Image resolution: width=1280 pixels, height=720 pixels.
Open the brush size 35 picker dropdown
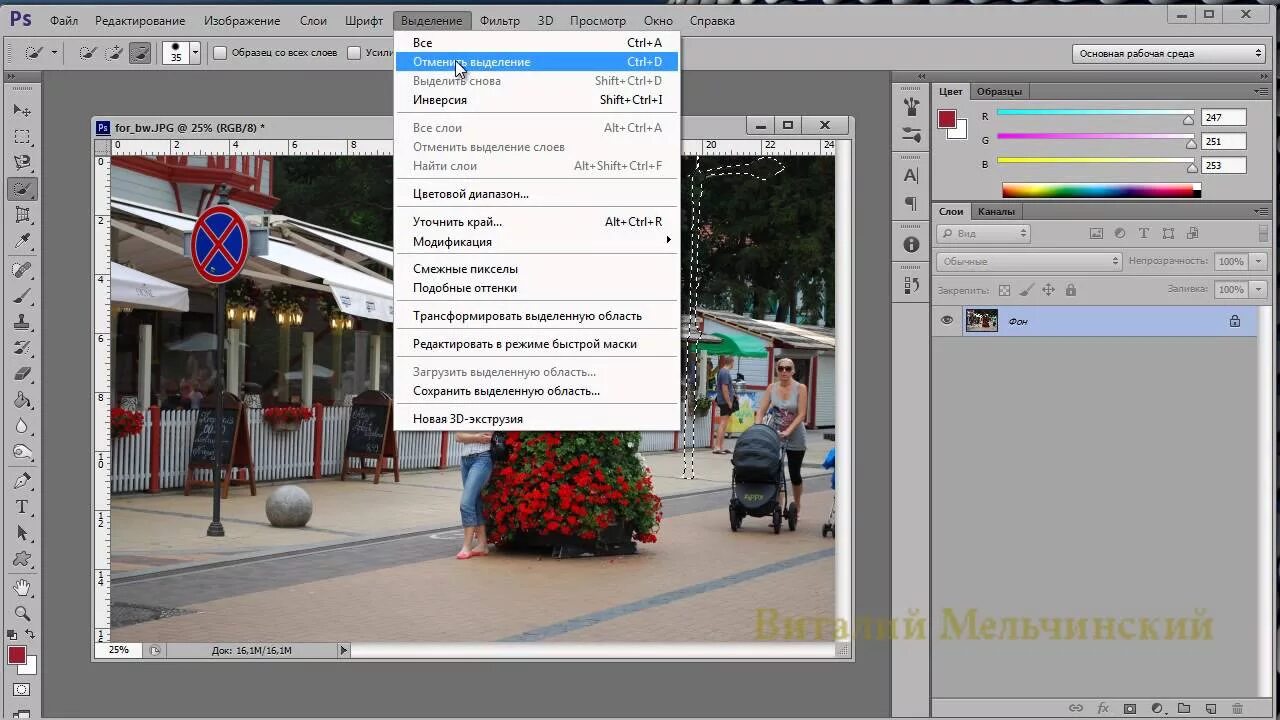pyautogui.click(x=194, y=53)
